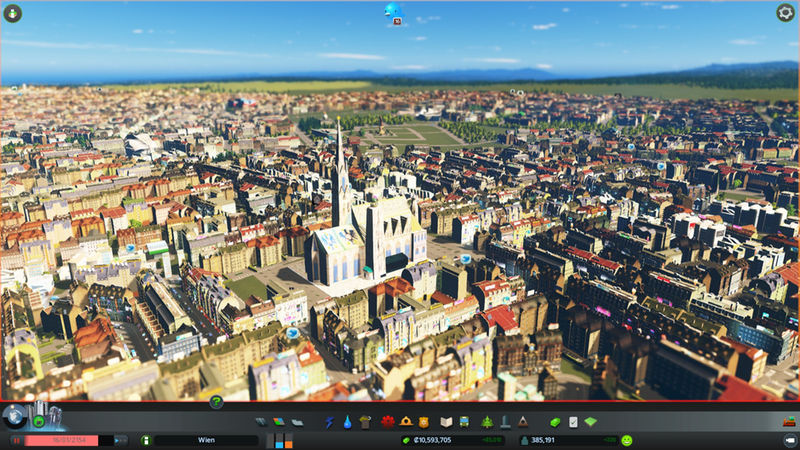Open the Economy money panel
This screenshot has height=450, width=800.
point(555,422)
